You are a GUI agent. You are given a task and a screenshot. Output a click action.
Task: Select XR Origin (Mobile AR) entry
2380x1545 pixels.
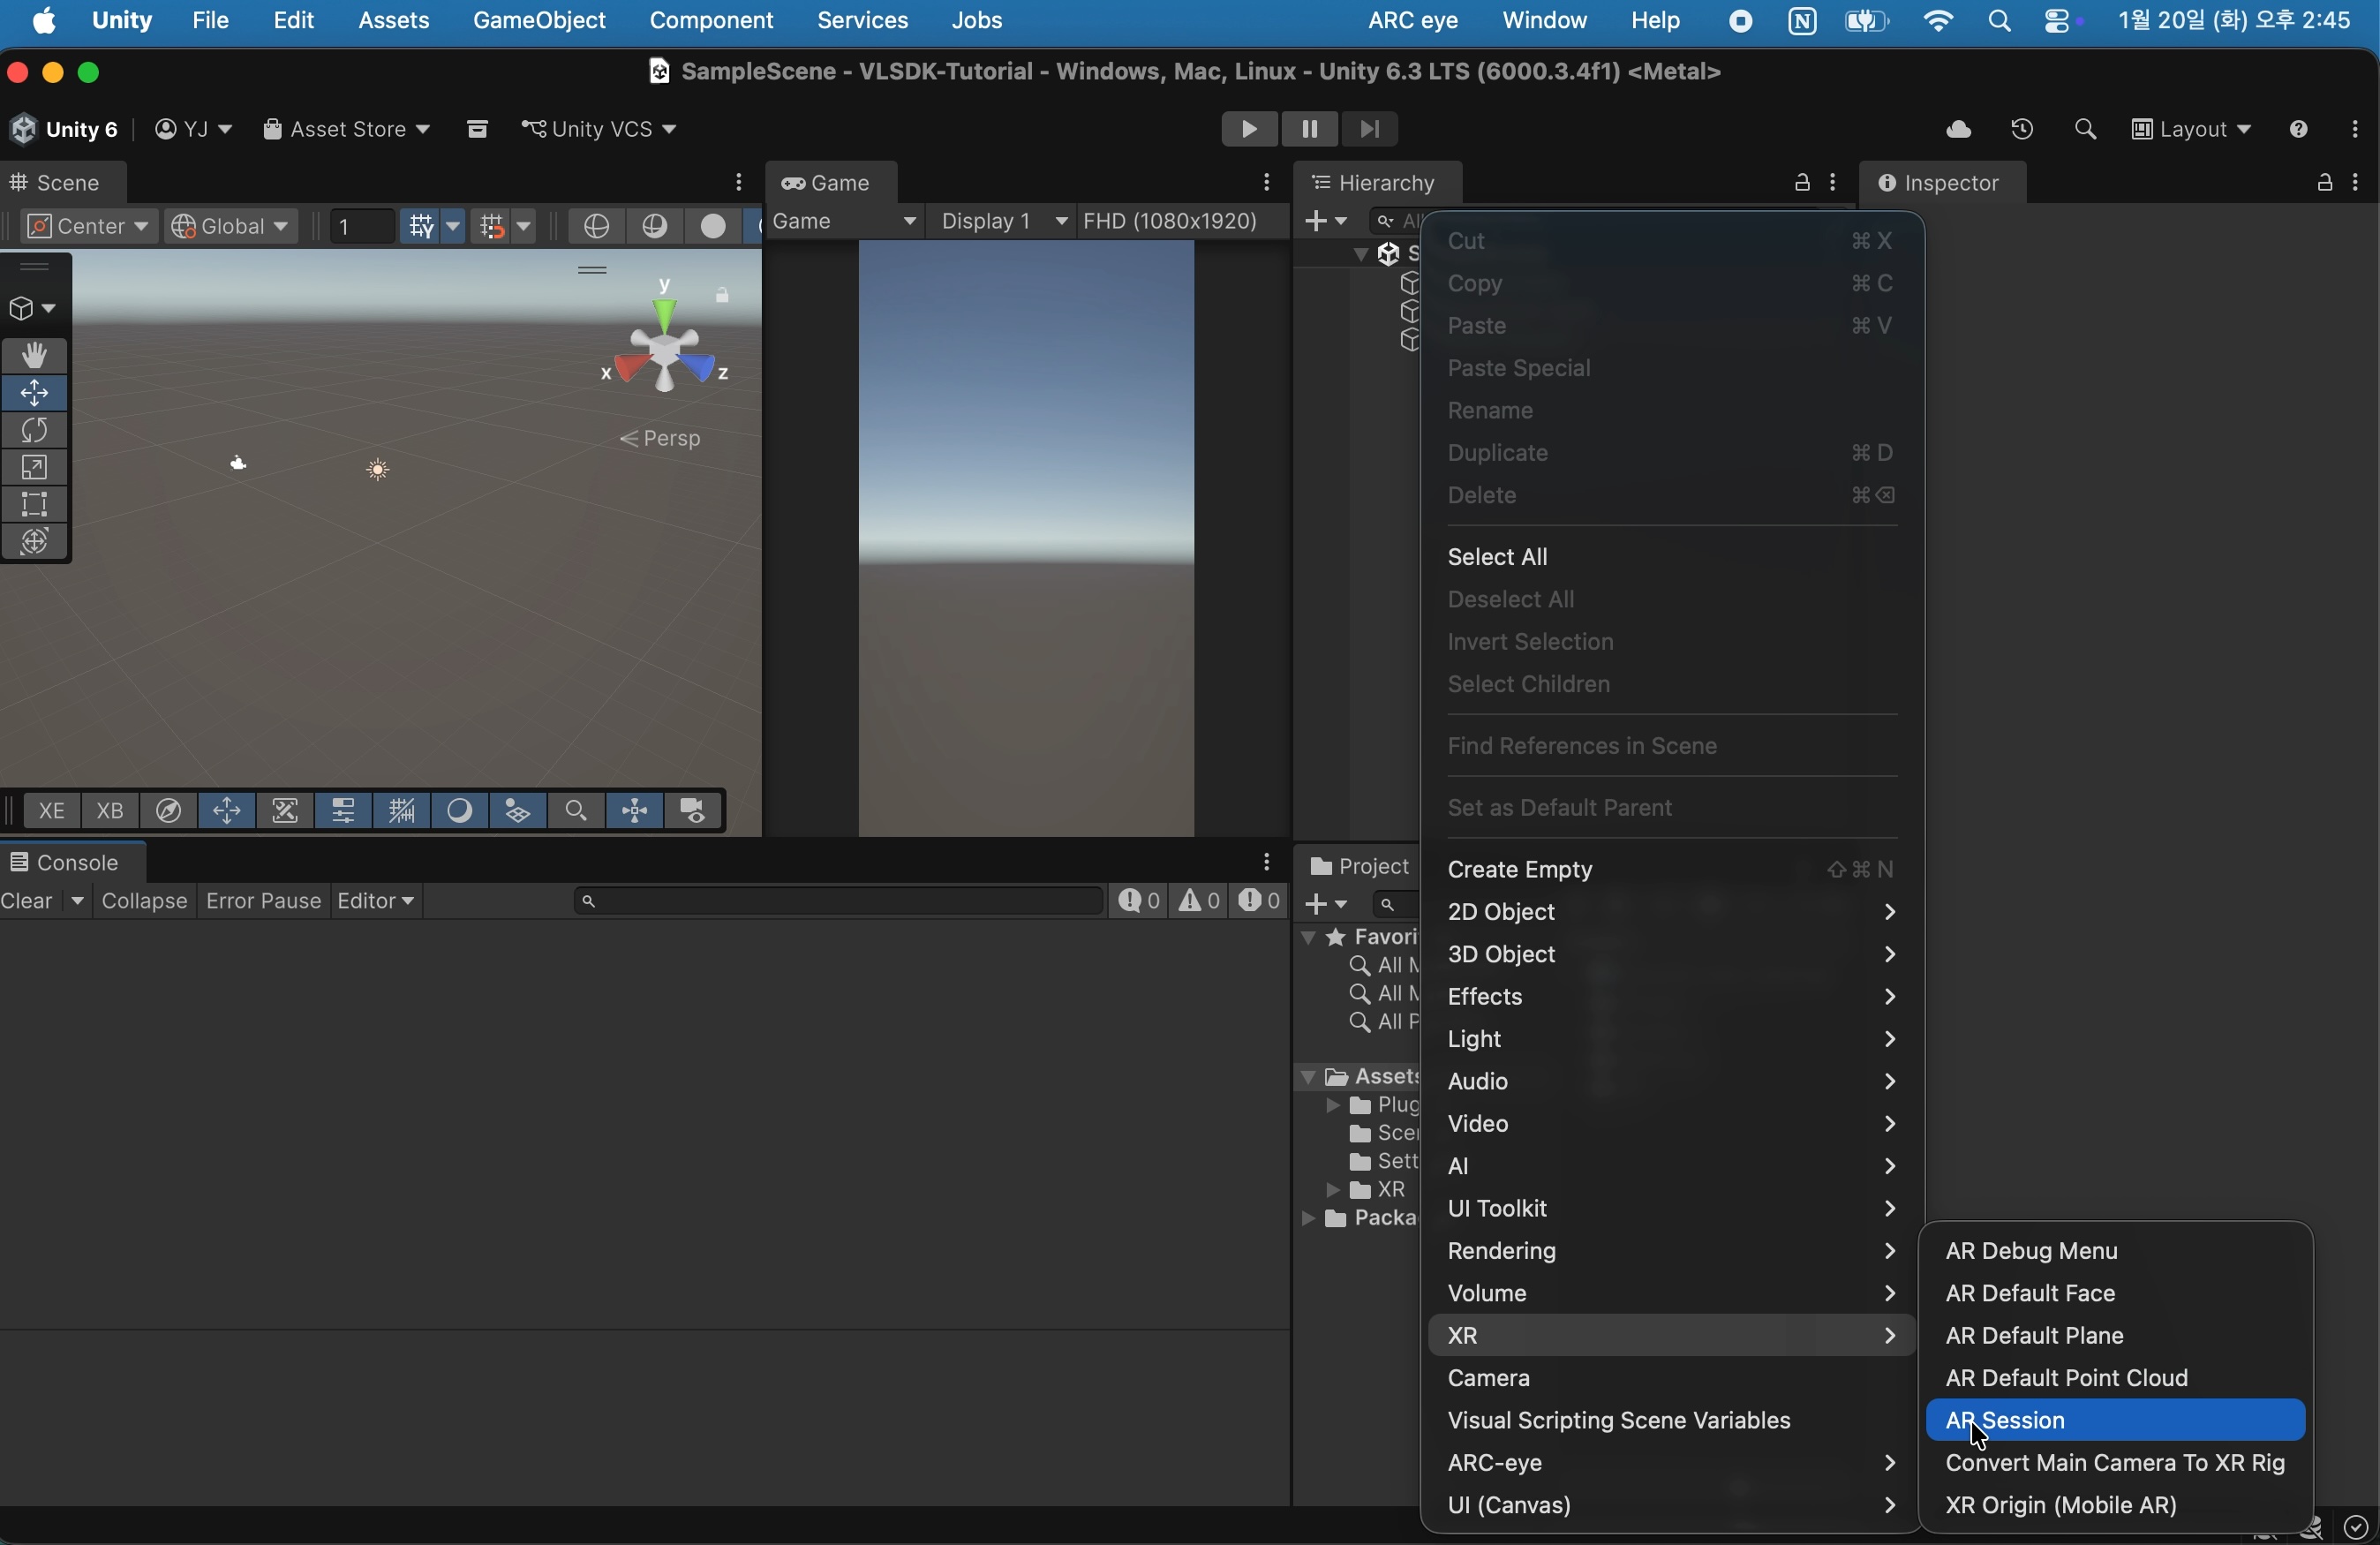2063,1506
